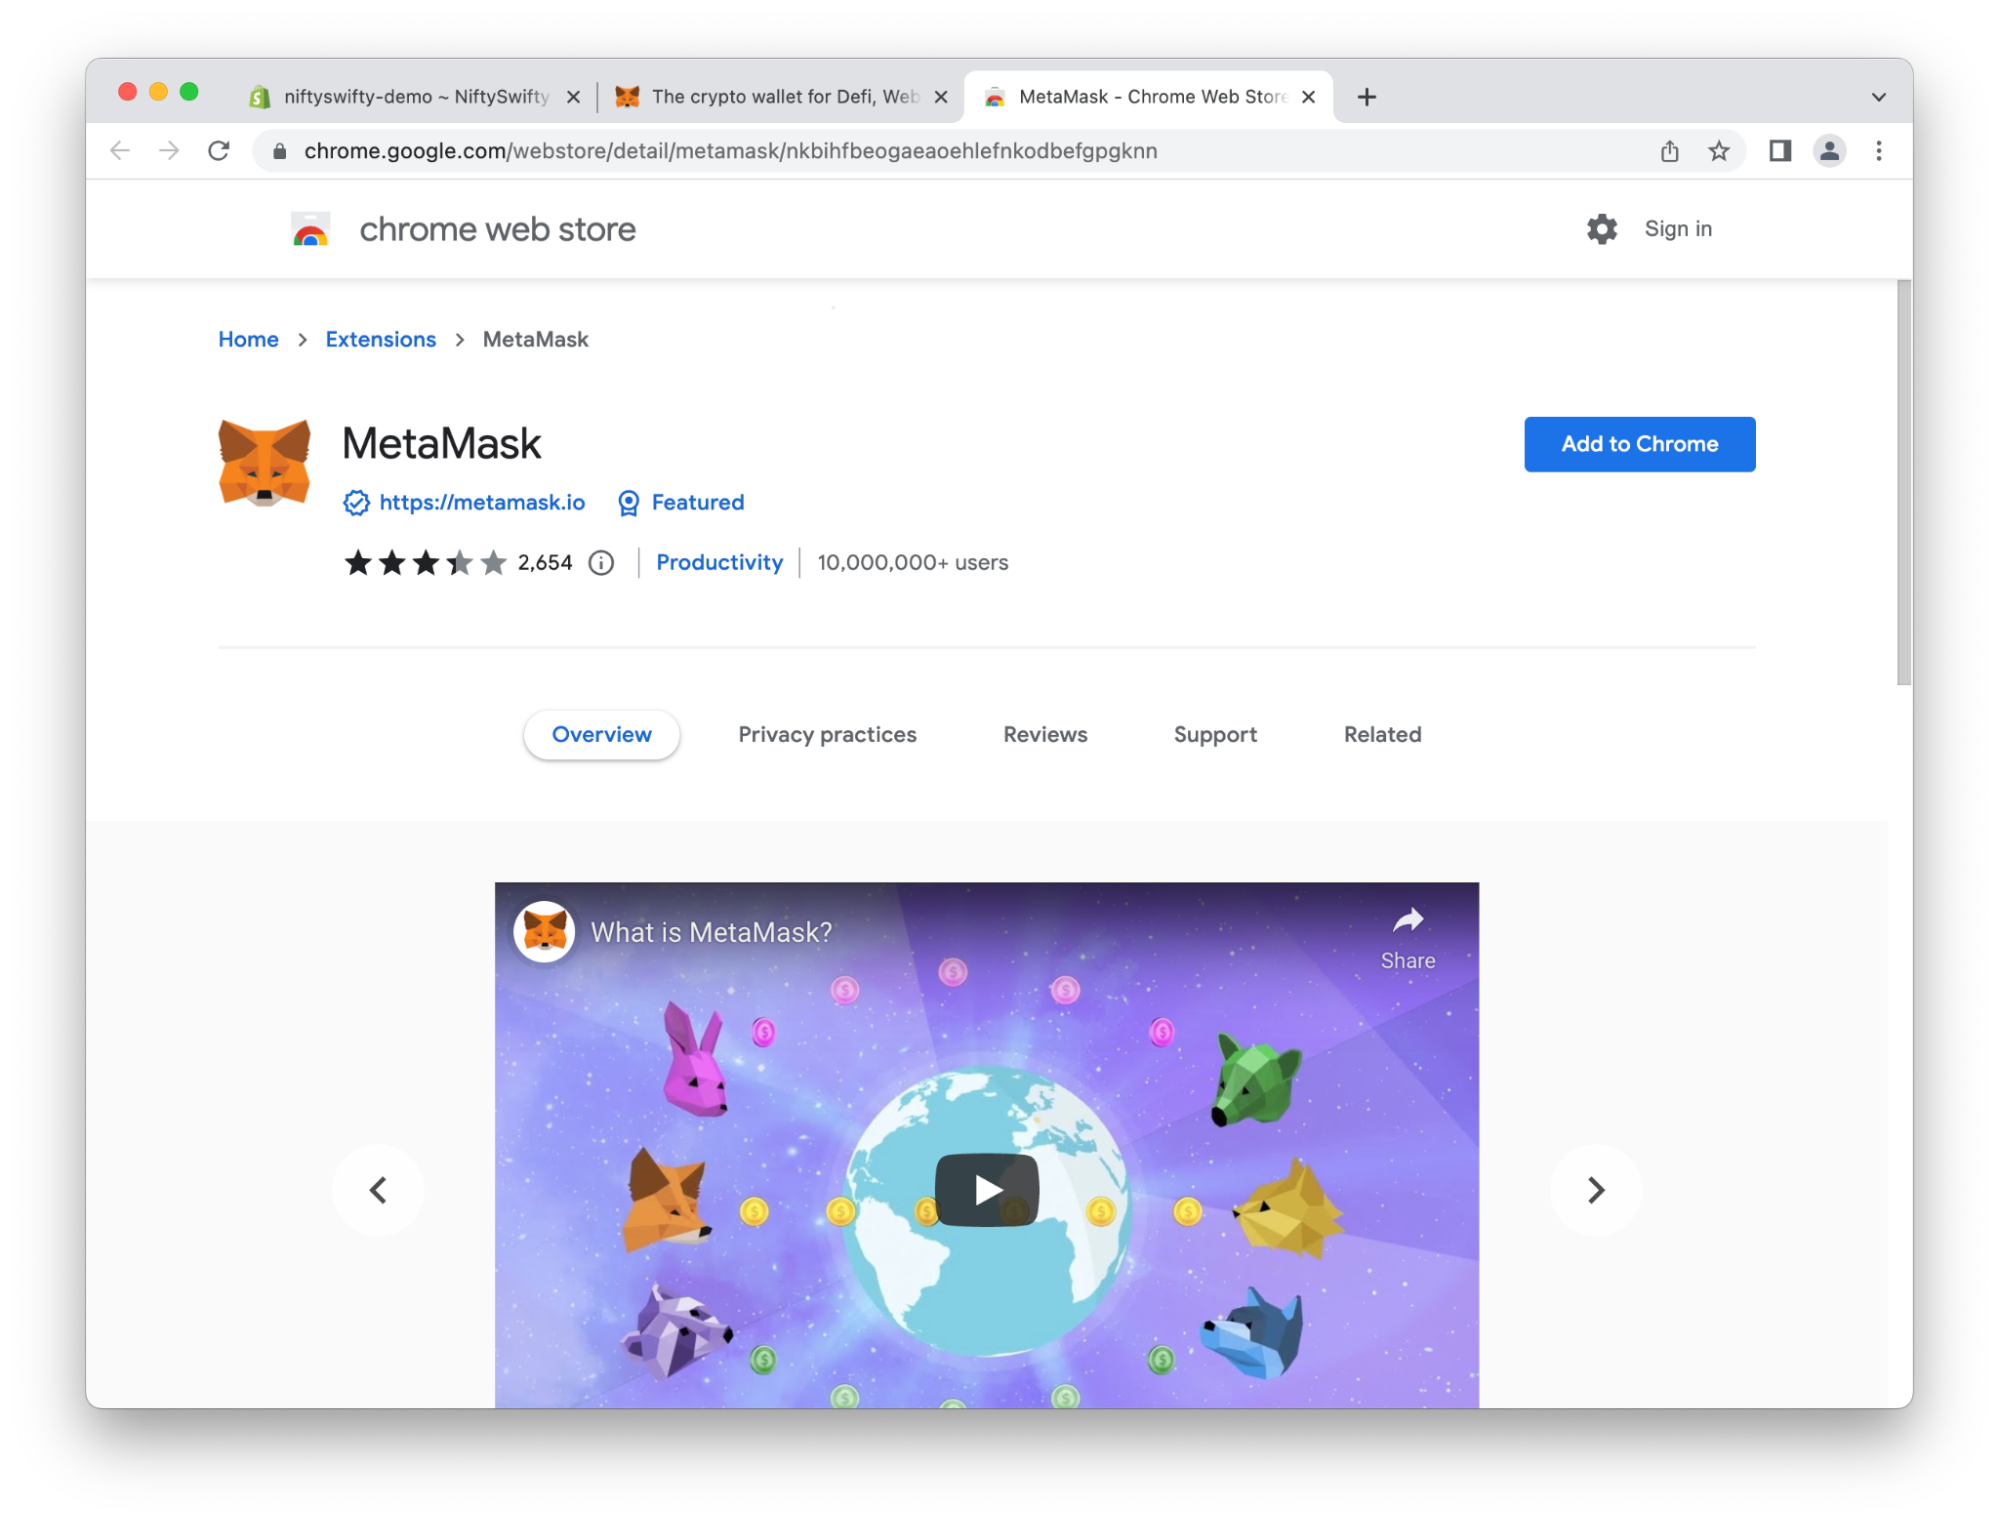Viewport: 1999px width, 1523px height.
Task: Show next screenshot with right chevron
Action: 1595,1190
